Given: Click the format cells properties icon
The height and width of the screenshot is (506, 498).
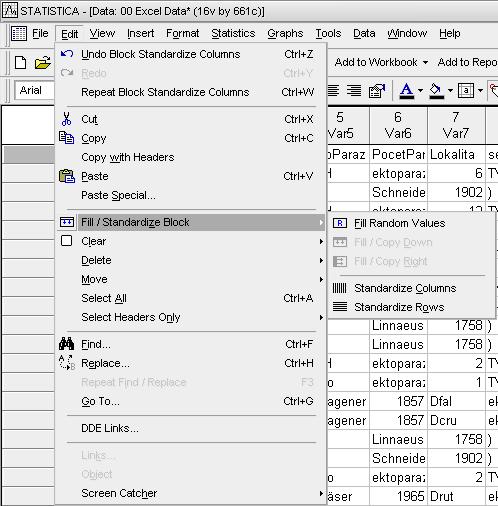Looking at the screenshot, I should coord(377,90).
